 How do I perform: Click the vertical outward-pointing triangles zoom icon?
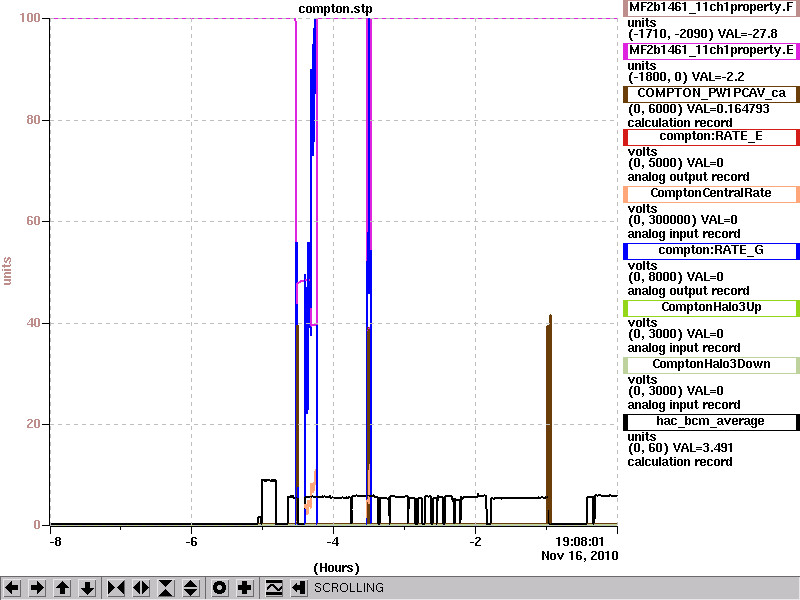pyautogui.click(x=191, y=588)
